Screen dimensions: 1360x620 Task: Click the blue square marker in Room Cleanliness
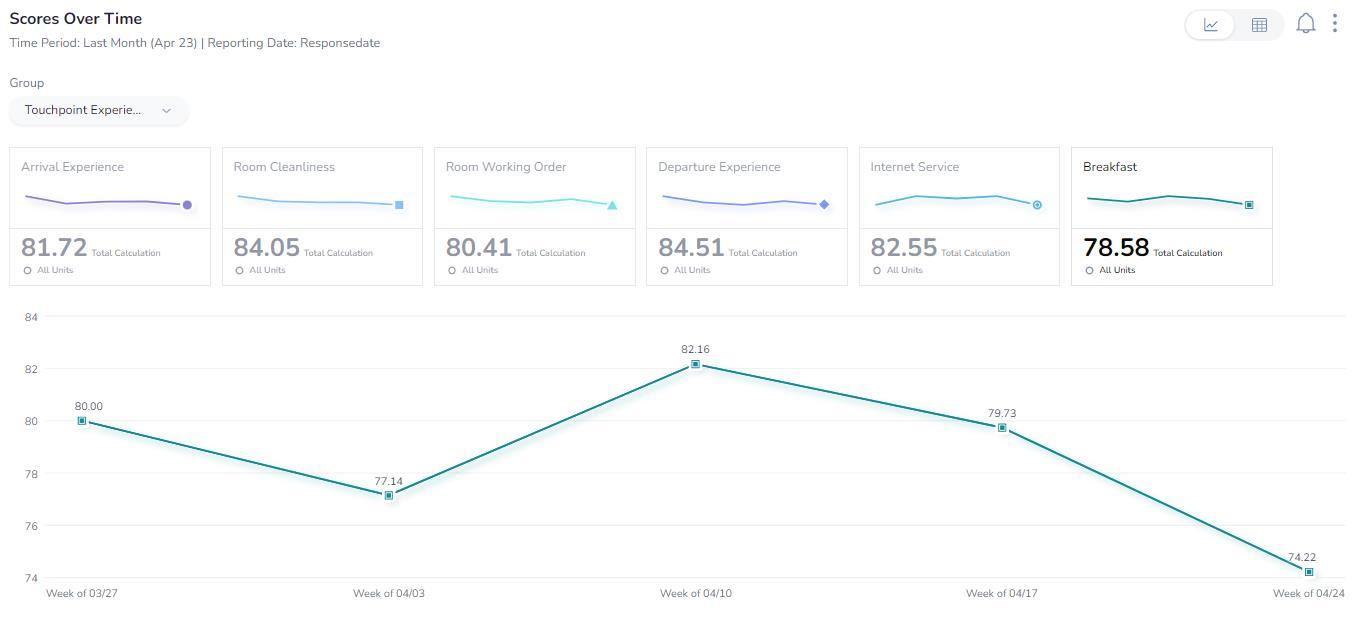399,205
